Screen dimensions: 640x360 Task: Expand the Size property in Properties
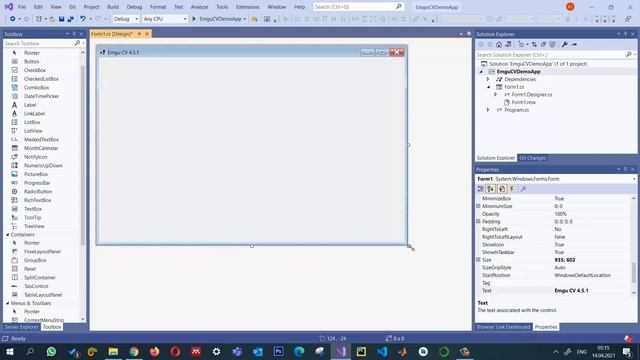(478, 260)
